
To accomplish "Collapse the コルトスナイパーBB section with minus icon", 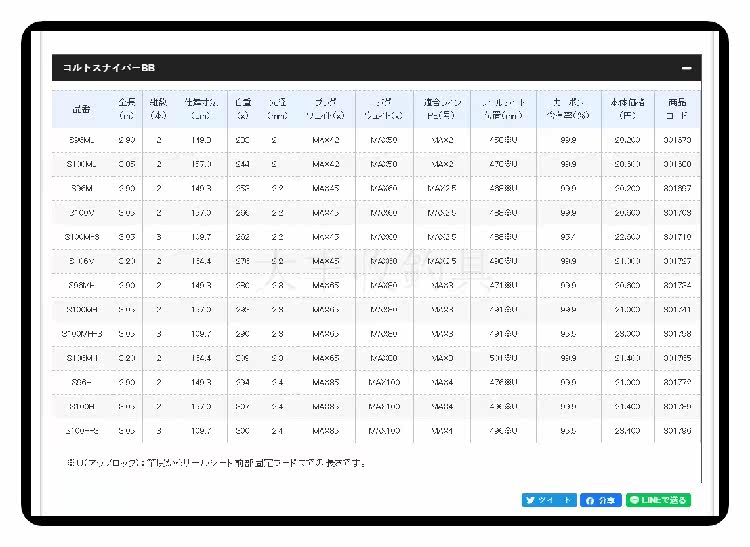I will [686, 68].
